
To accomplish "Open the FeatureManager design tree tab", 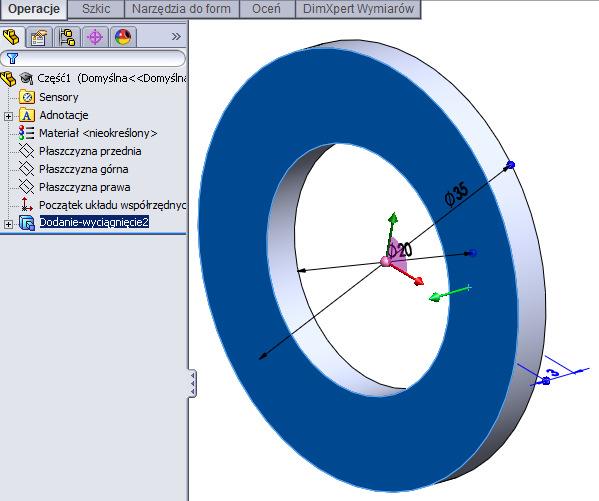I will click(12, 37).
